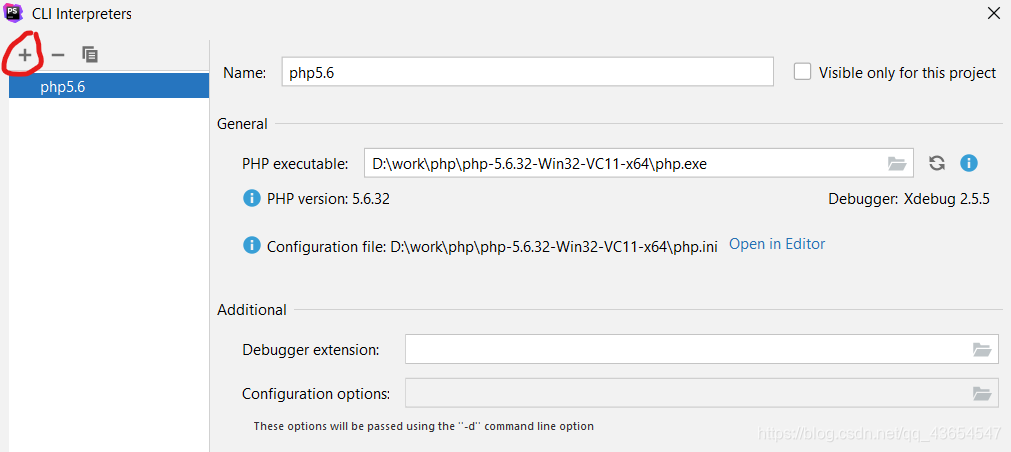Copy the selected interpreter configuration

pyautogui.click(x=90, y=55)
